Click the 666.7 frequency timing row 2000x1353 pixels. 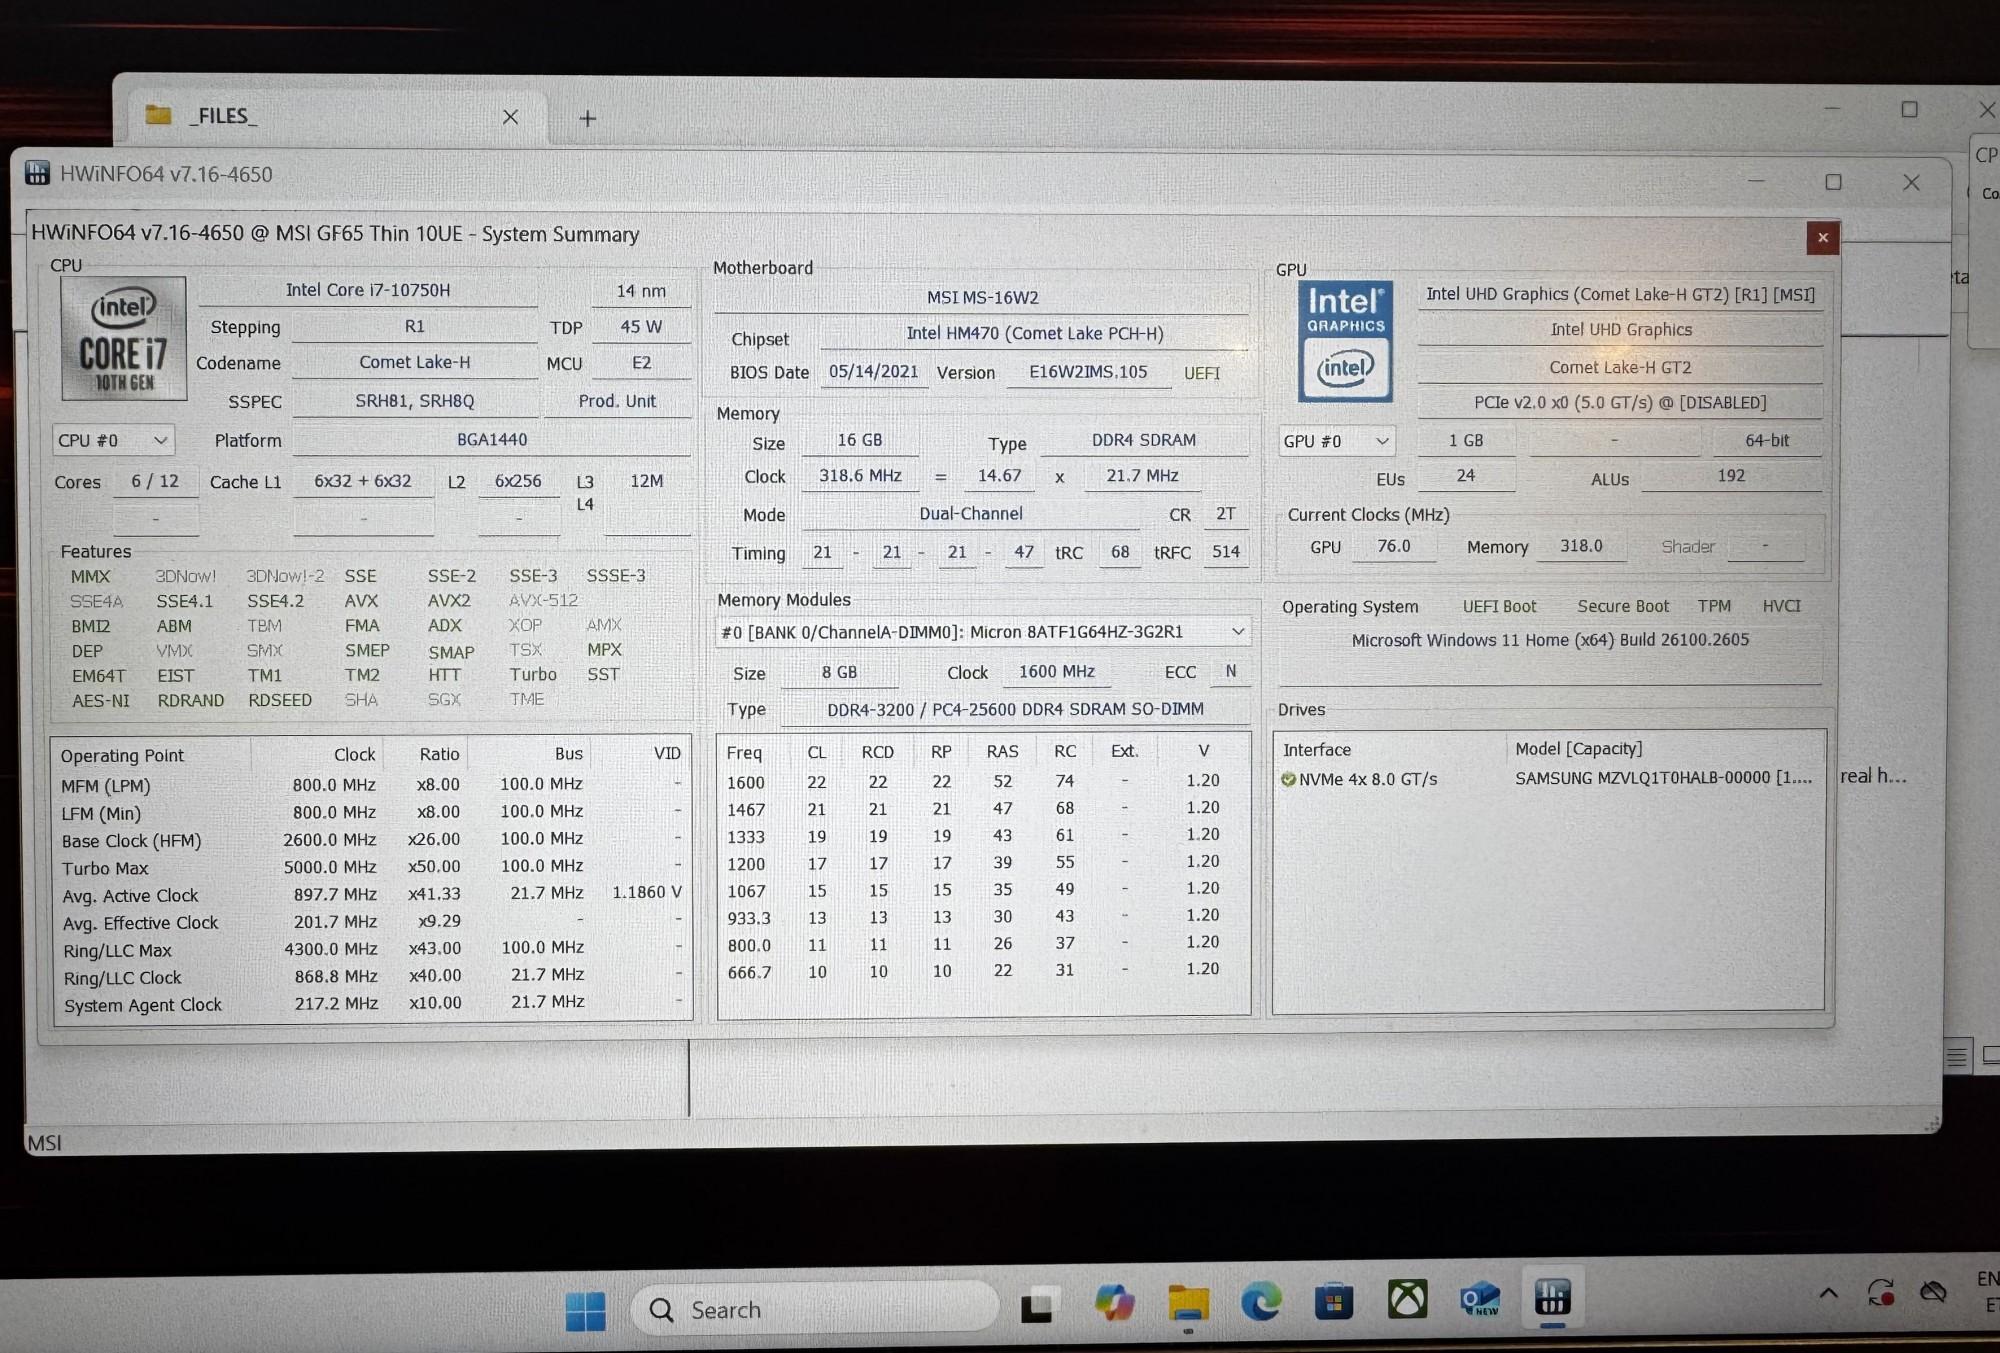click(x=983, y=970)
